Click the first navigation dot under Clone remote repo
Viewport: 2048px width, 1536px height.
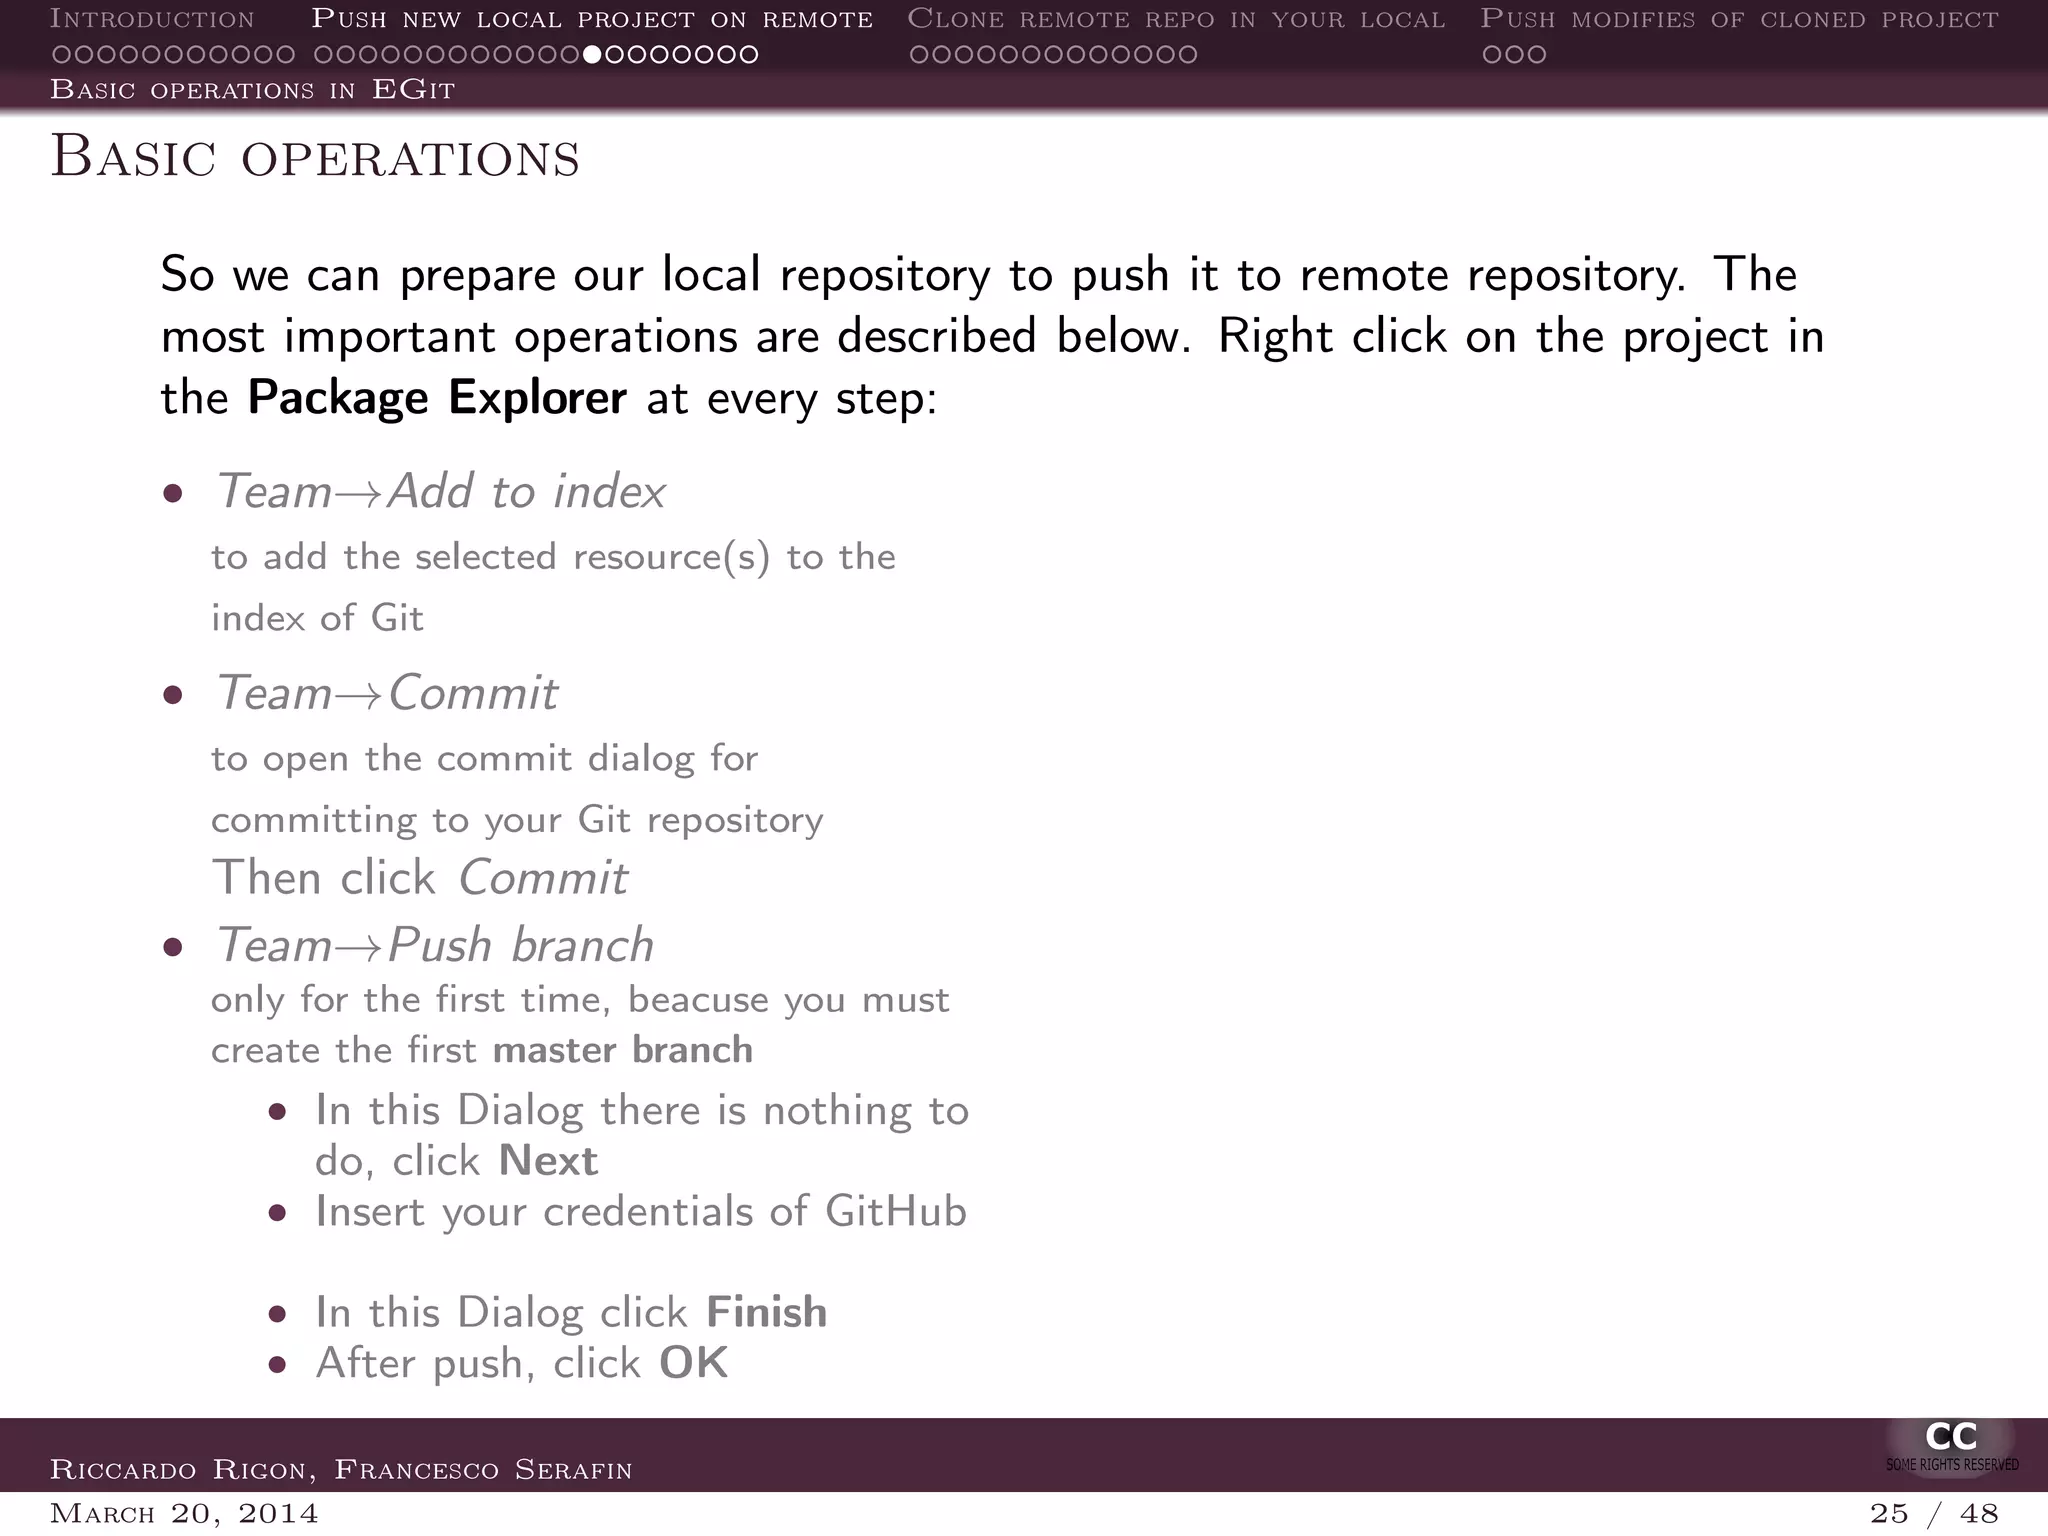click(919, 54)
